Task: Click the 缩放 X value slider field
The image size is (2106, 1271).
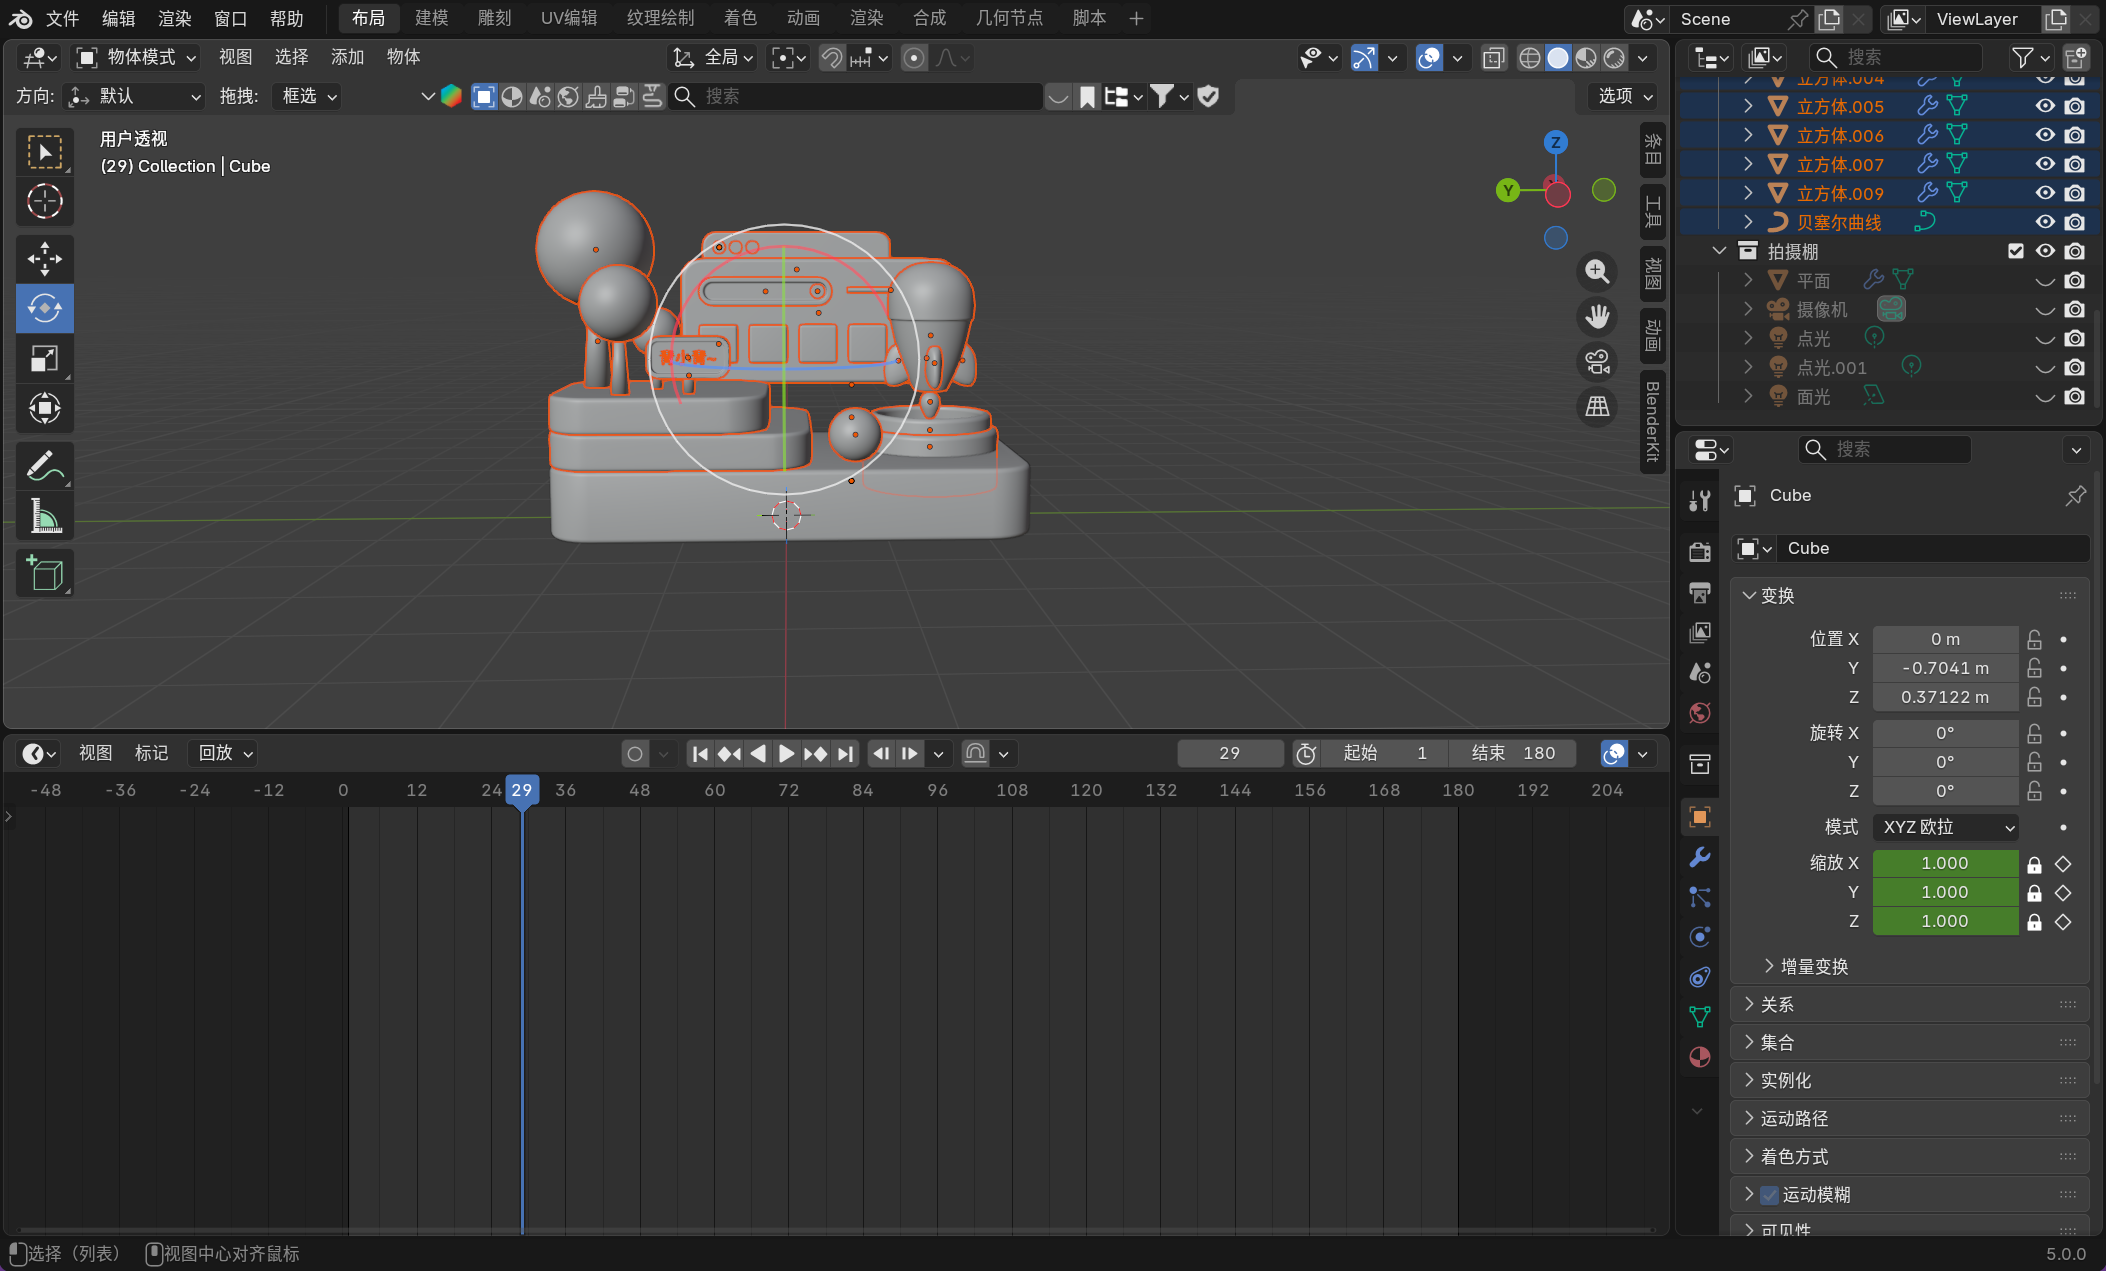Action: pos(1944,863)
